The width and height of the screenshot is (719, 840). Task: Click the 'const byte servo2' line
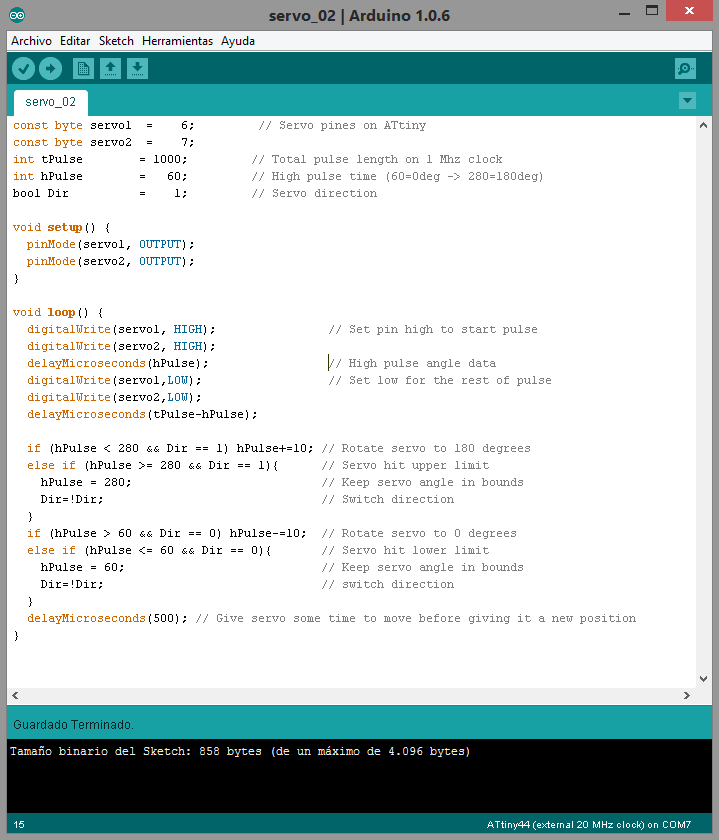pos(103,142)
